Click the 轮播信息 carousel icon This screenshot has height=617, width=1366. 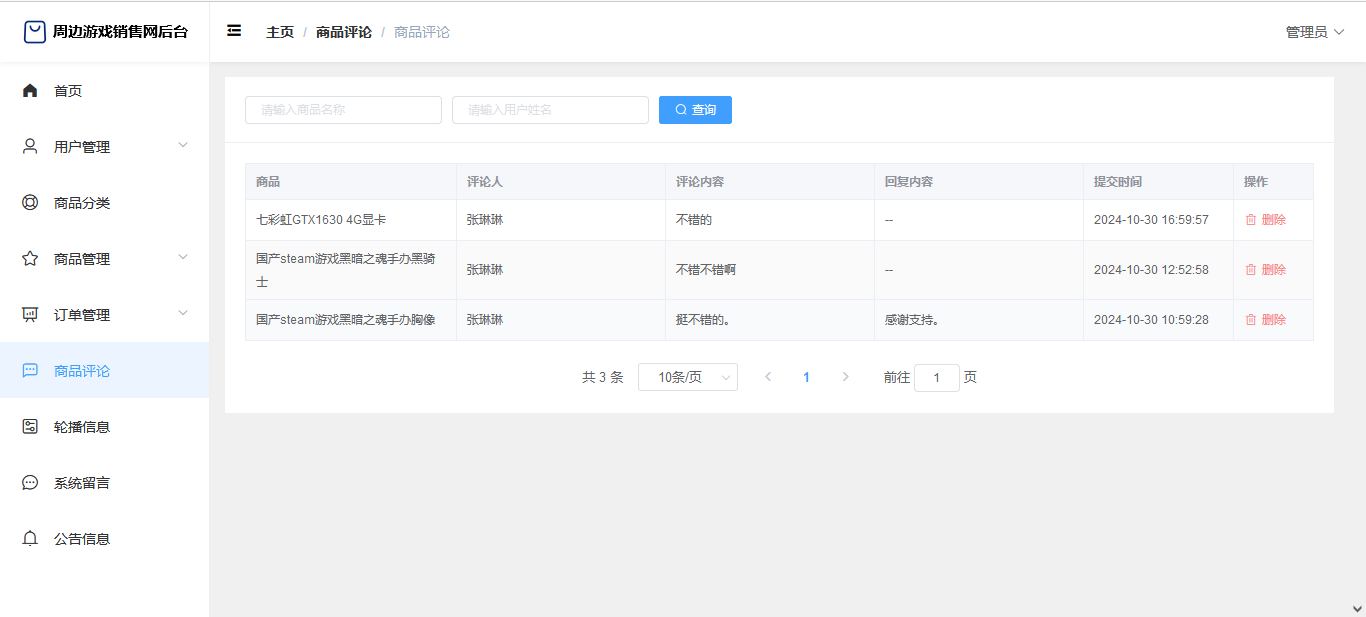30,427
